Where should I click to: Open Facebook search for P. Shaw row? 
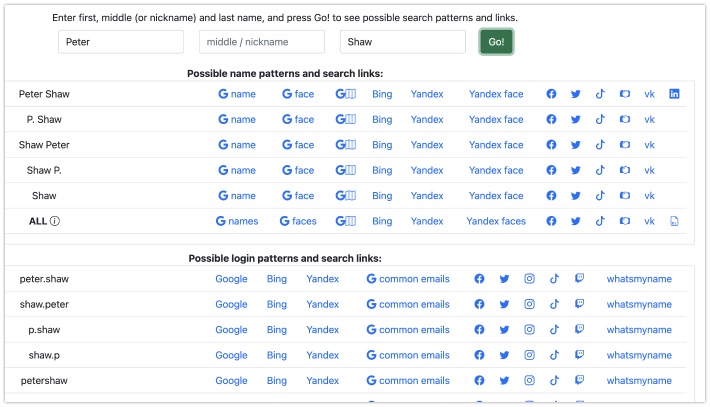[551, 119]
